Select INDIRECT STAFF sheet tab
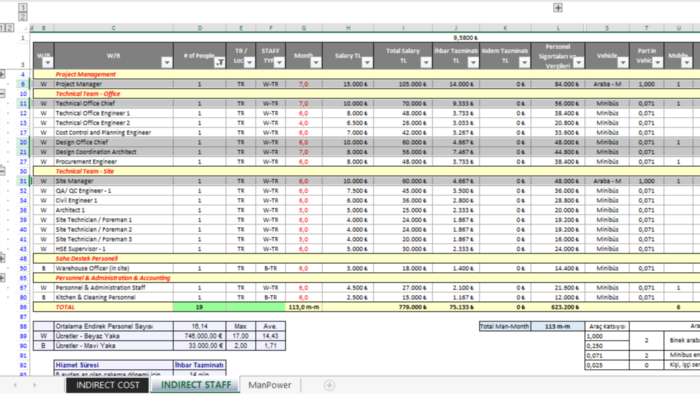 tap(196, 385)
